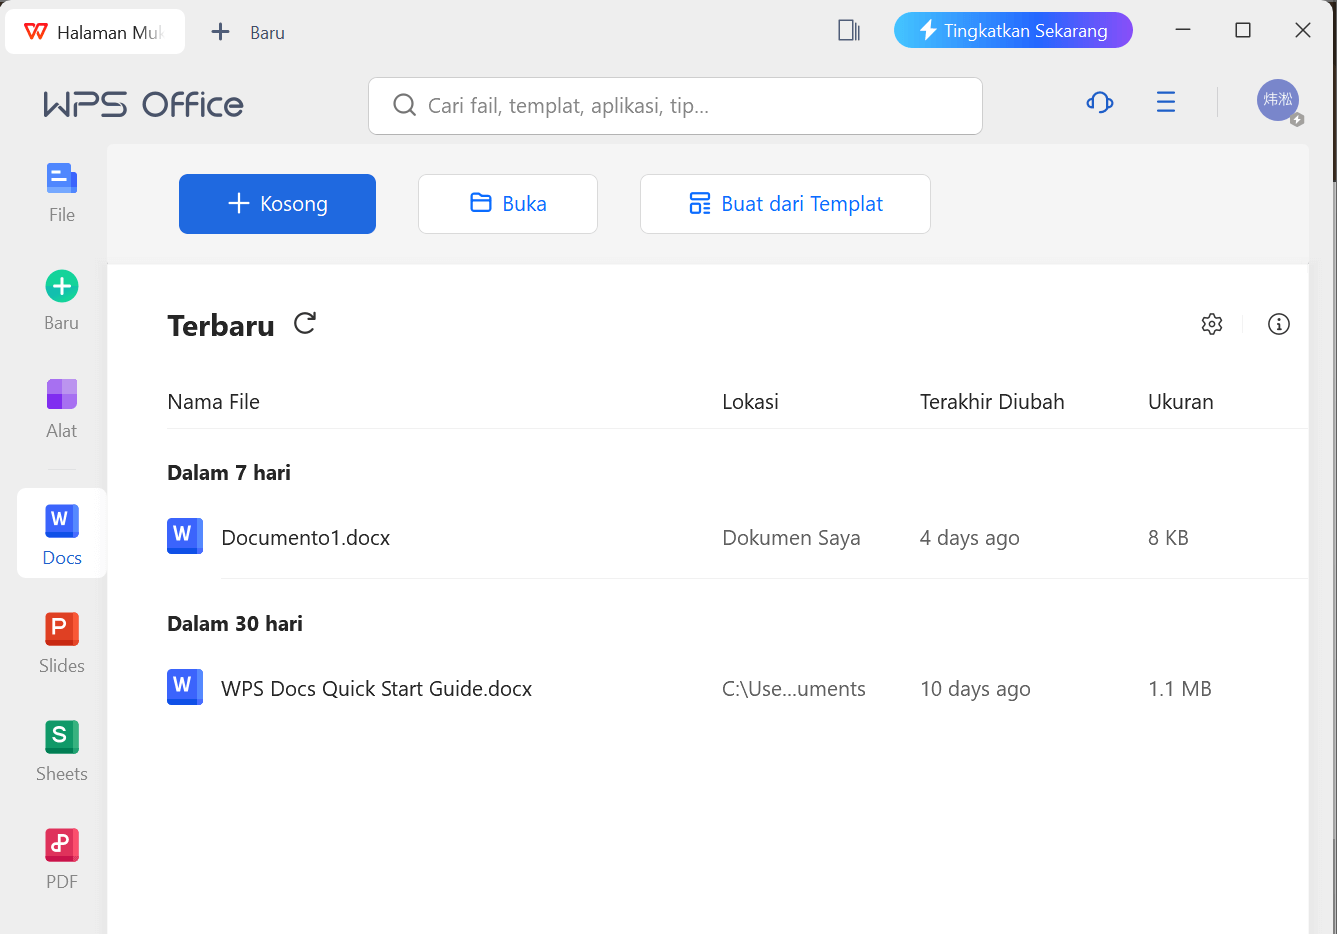1337x934 pixels.
Task: Switch to the Halaman Mulai tab
Action: click(x=95, y=31)
